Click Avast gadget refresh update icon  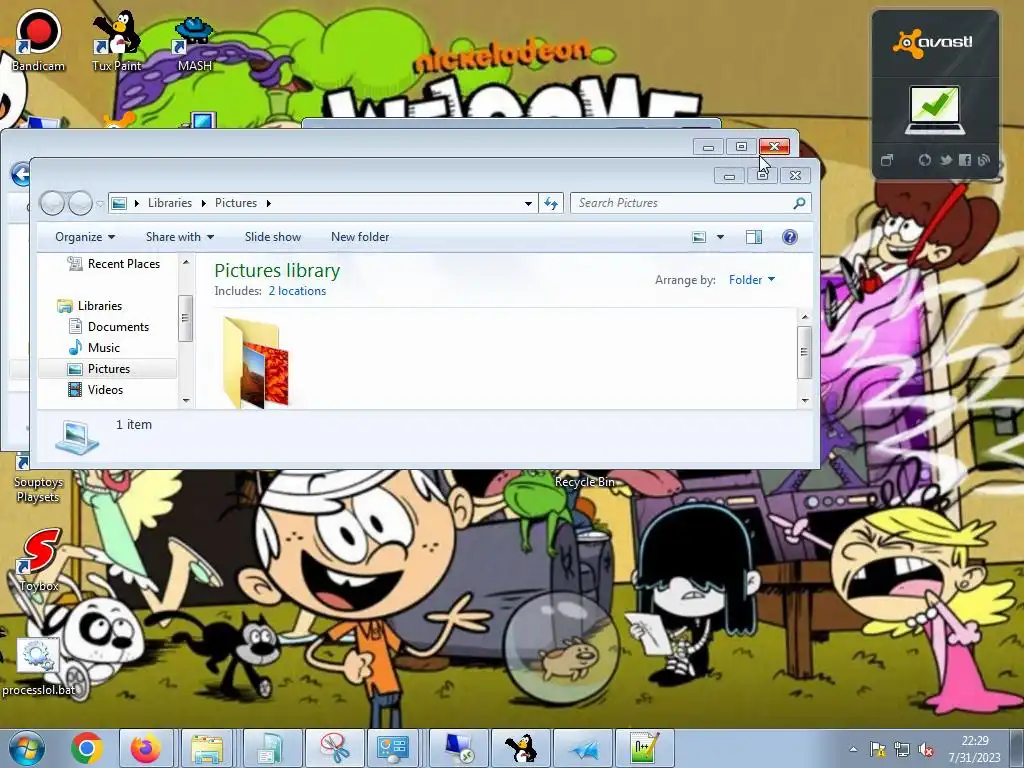point(924,160)
